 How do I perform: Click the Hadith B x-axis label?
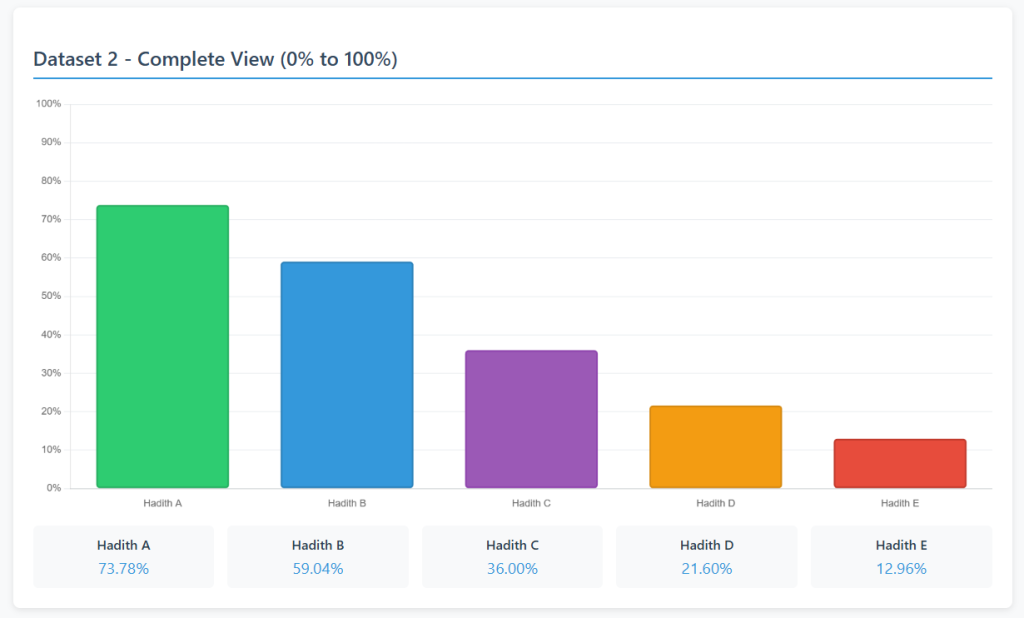347,503
